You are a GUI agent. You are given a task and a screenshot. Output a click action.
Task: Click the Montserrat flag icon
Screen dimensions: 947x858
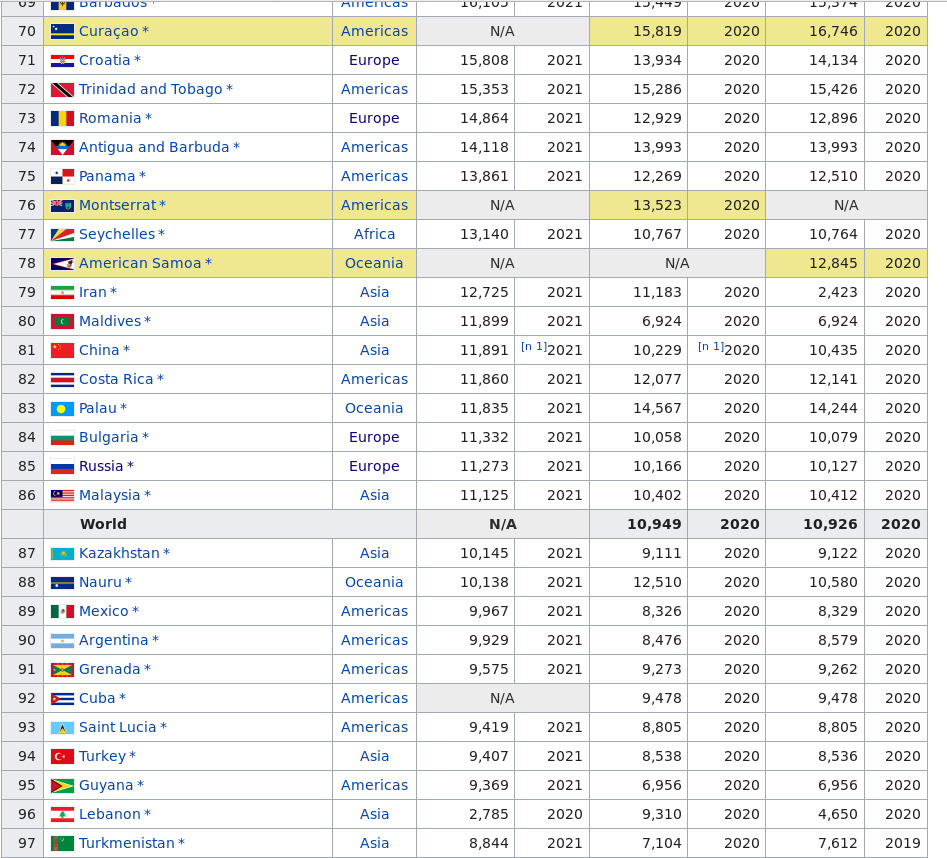click(62, 205)
